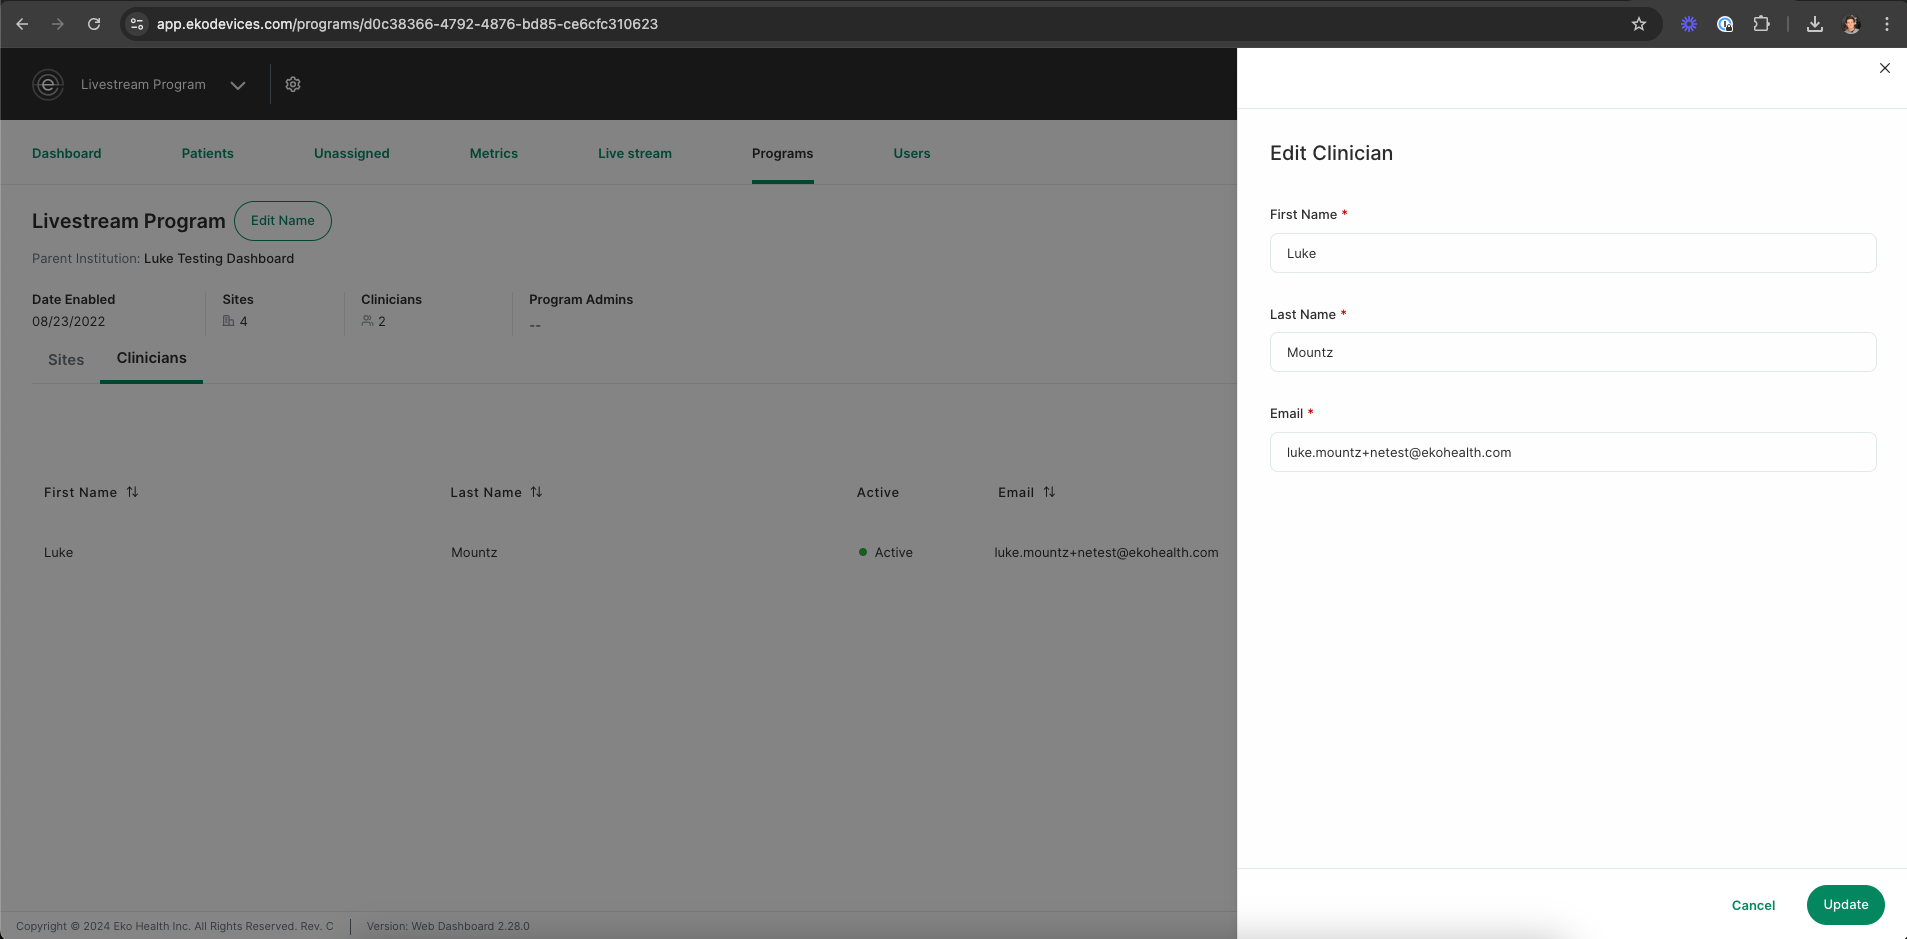
Task: Open browser extensions puzzle icon
Action: tap(1762, 24)
